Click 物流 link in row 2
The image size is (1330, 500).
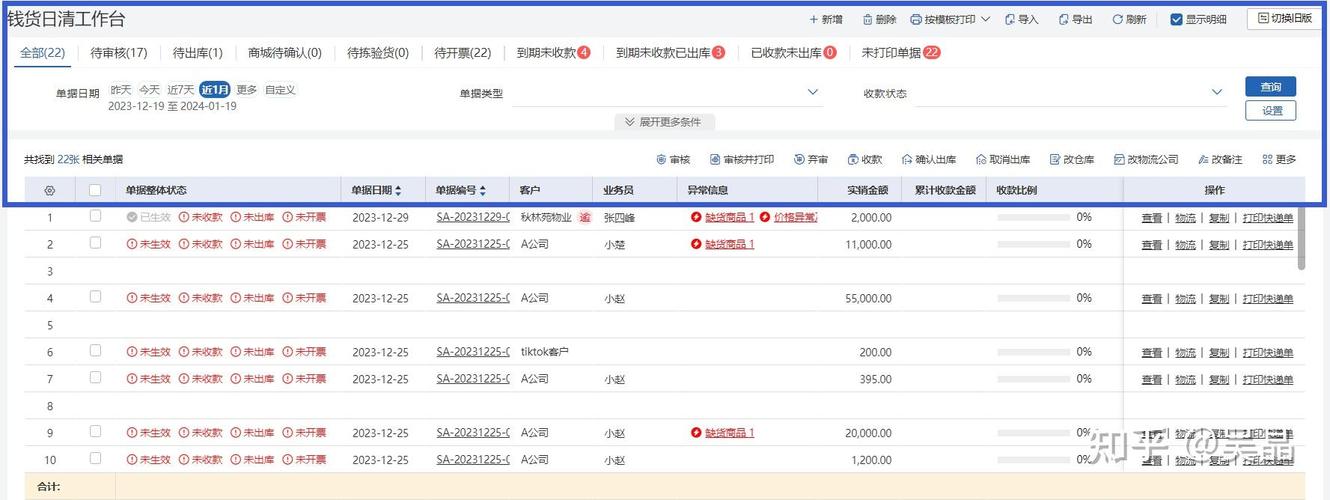pos(1185,245)
